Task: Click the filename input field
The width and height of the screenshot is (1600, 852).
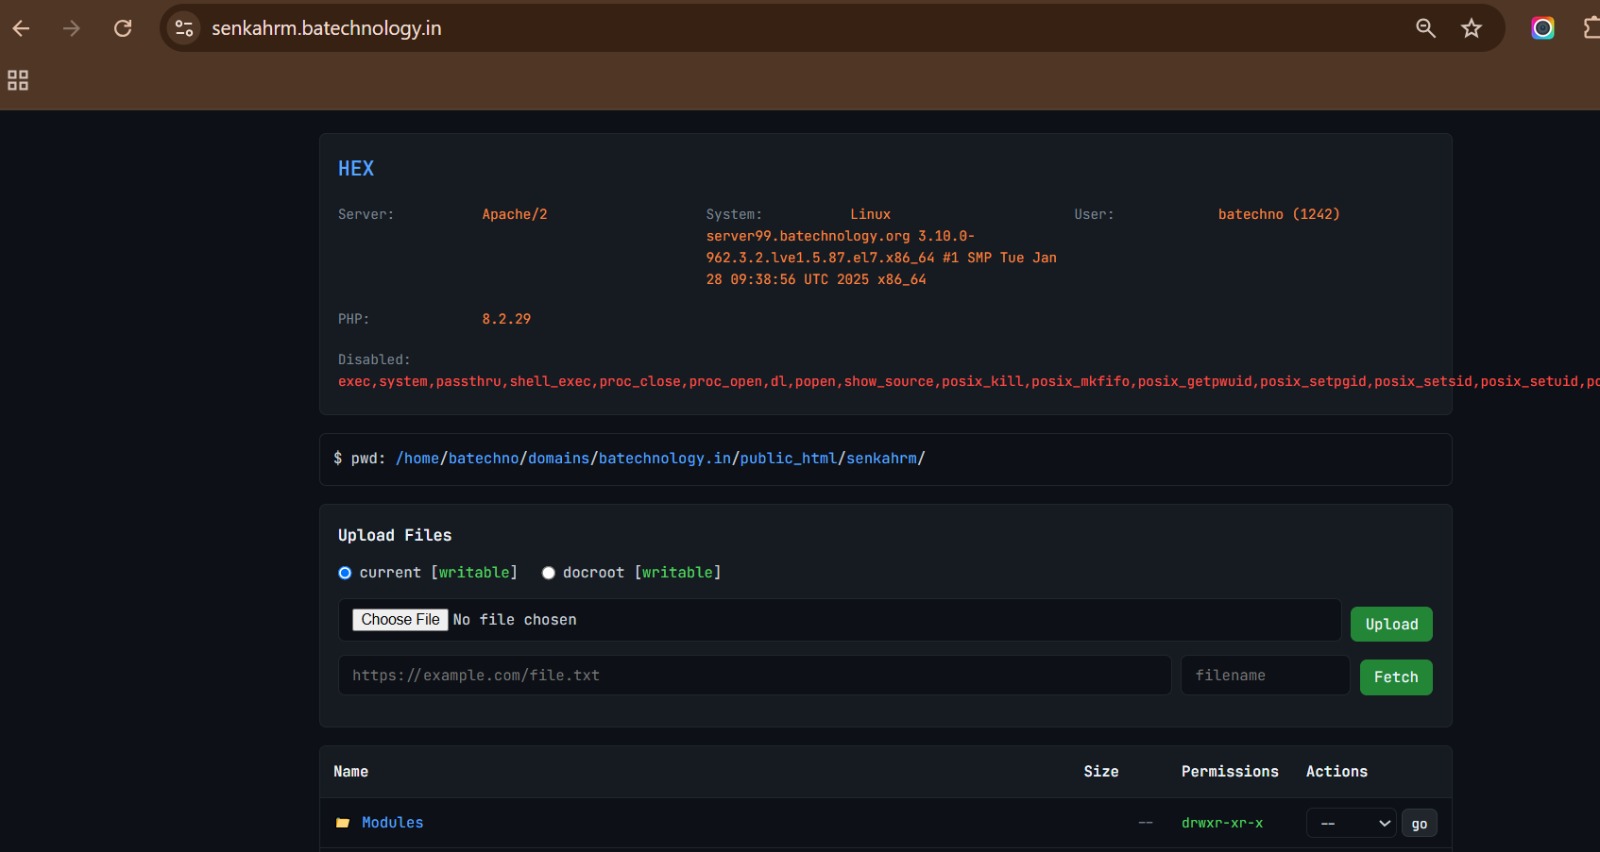Action: point(1265,676)
